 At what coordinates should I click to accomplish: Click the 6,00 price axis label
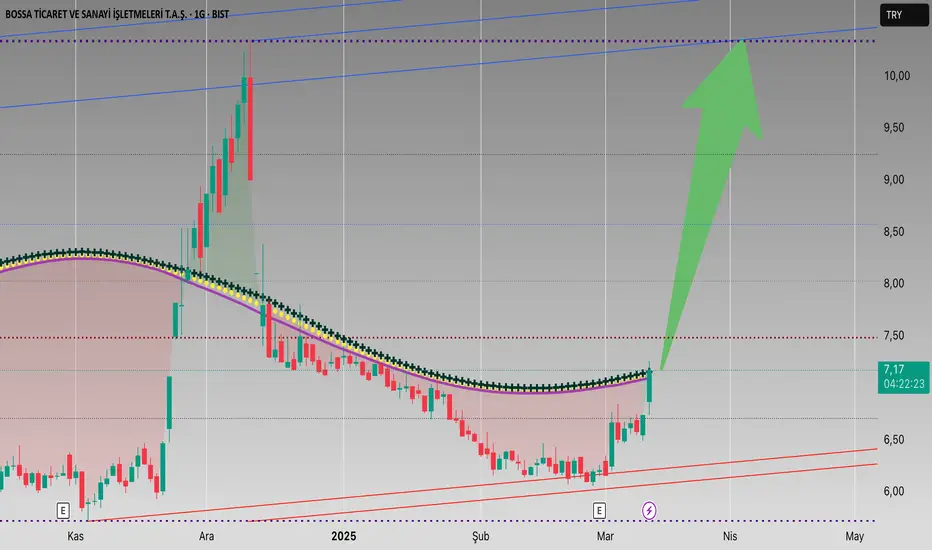point(894,491)
